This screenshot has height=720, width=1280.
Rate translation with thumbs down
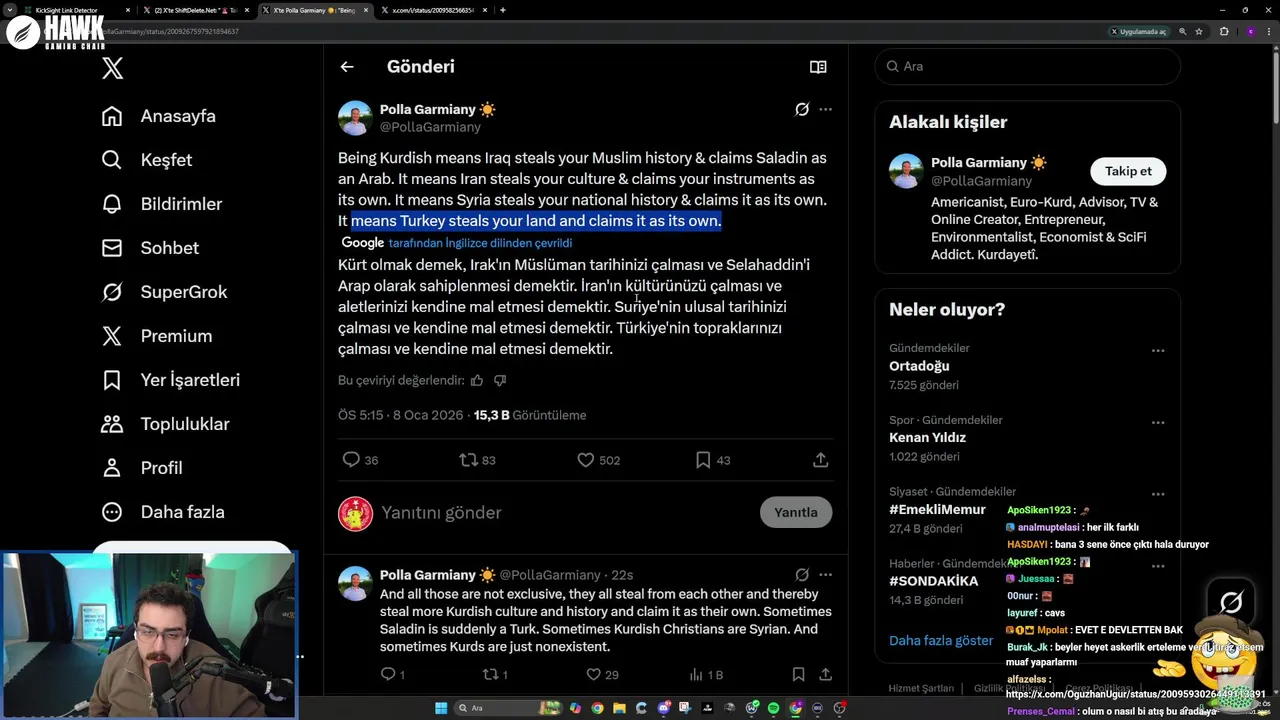(x=500, y=380)
